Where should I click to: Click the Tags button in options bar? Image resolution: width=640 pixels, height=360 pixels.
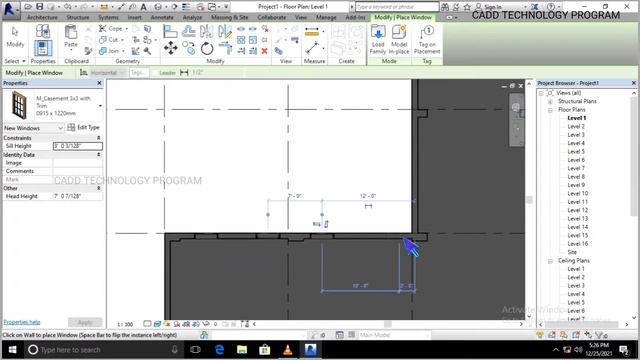(x=139, y=73)
